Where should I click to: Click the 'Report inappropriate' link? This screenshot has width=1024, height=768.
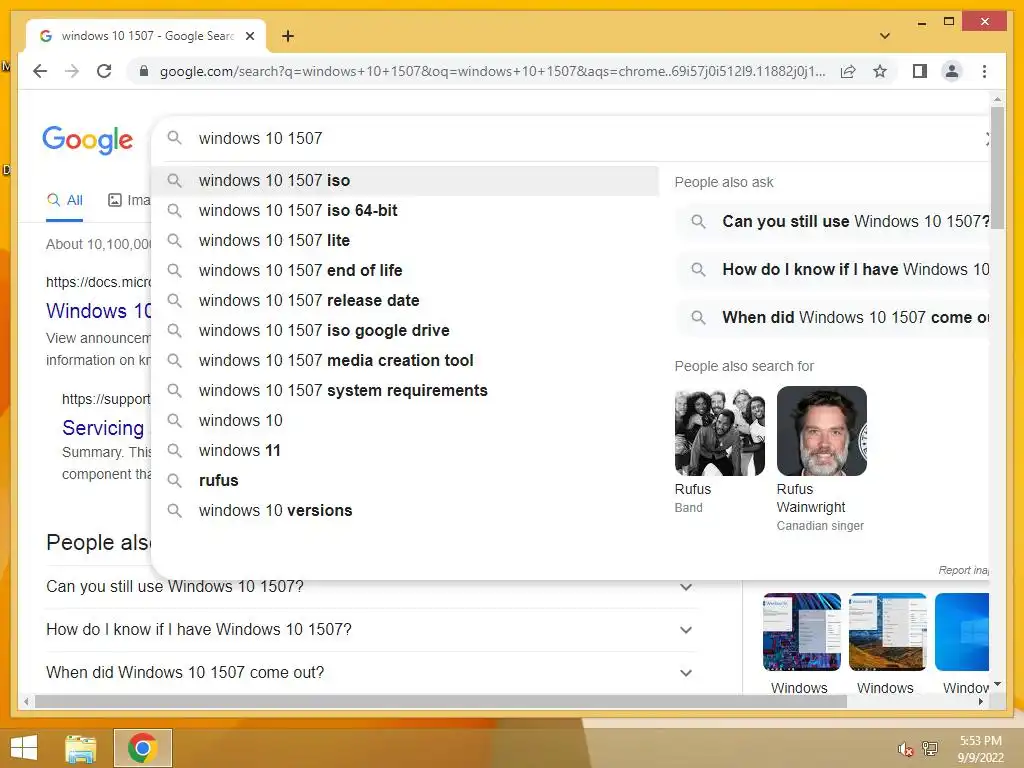click(963, 570)
